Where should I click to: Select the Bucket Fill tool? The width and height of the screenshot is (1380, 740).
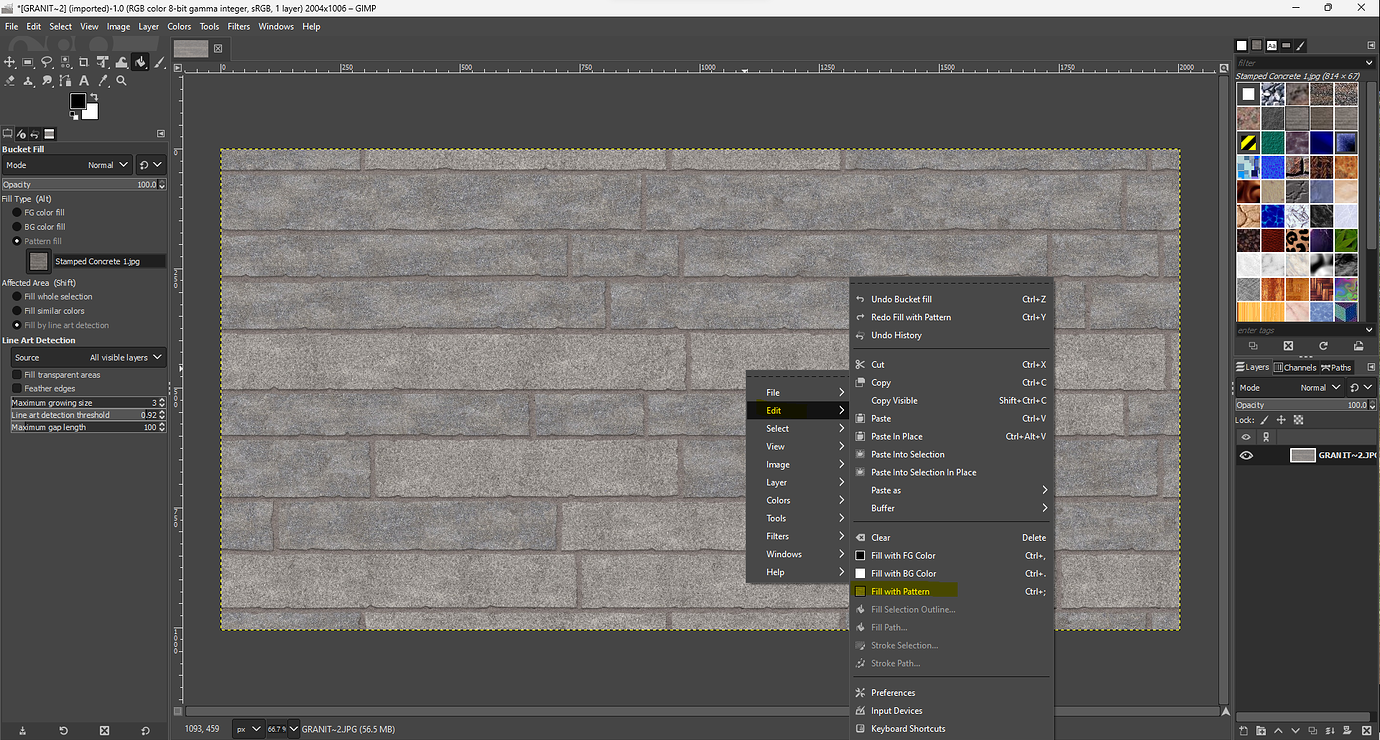(x=140, y=63)
